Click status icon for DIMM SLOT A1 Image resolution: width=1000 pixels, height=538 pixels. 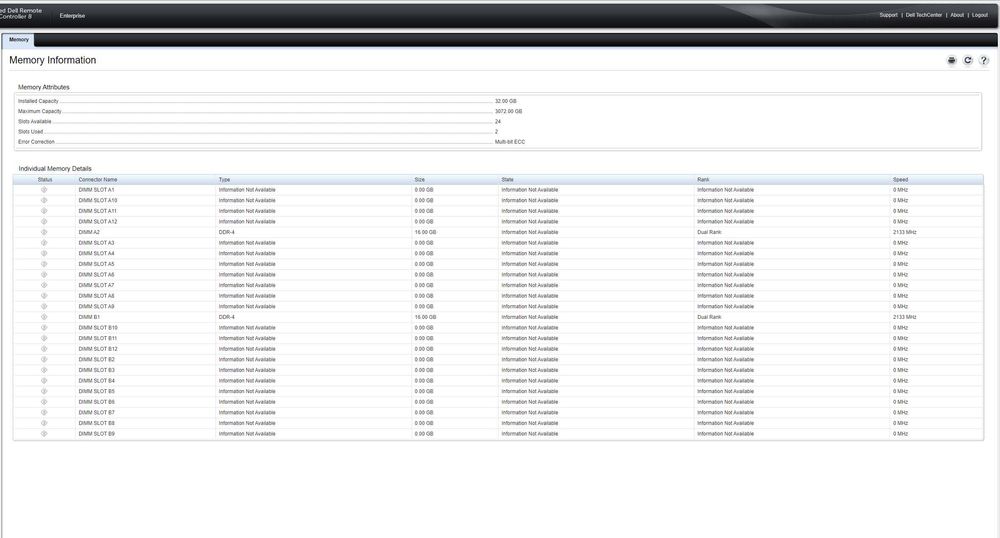(x=44, y=190)
